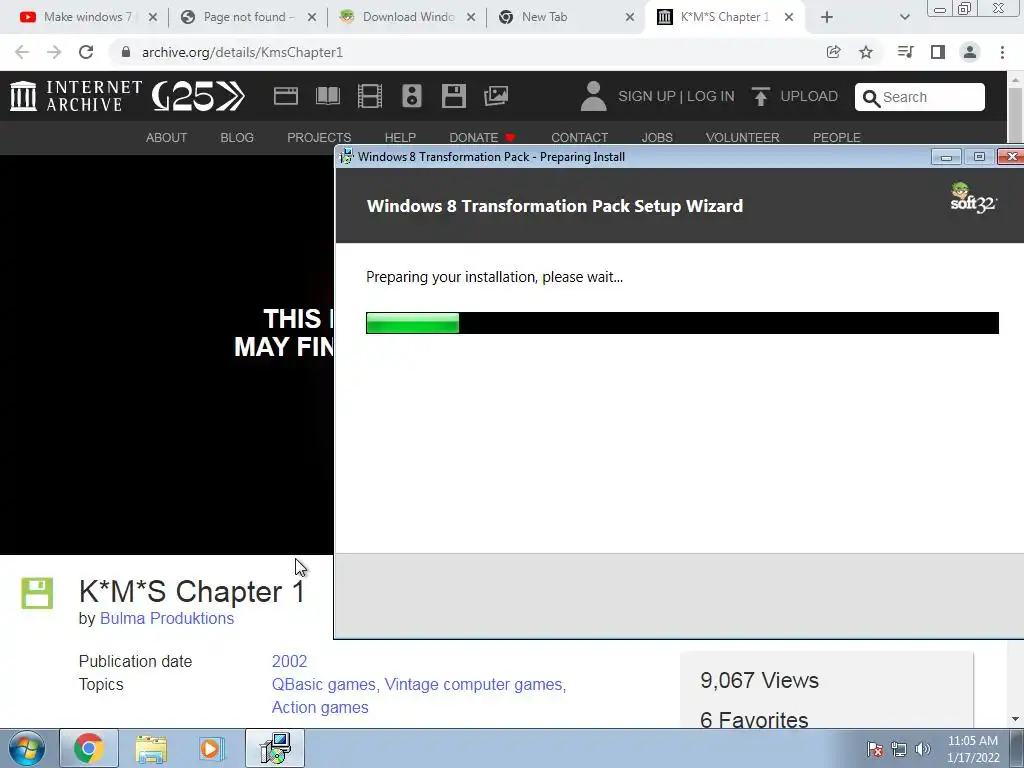Click the UPLOAD link text
The image size is (1024, 768).
point(809,97)
